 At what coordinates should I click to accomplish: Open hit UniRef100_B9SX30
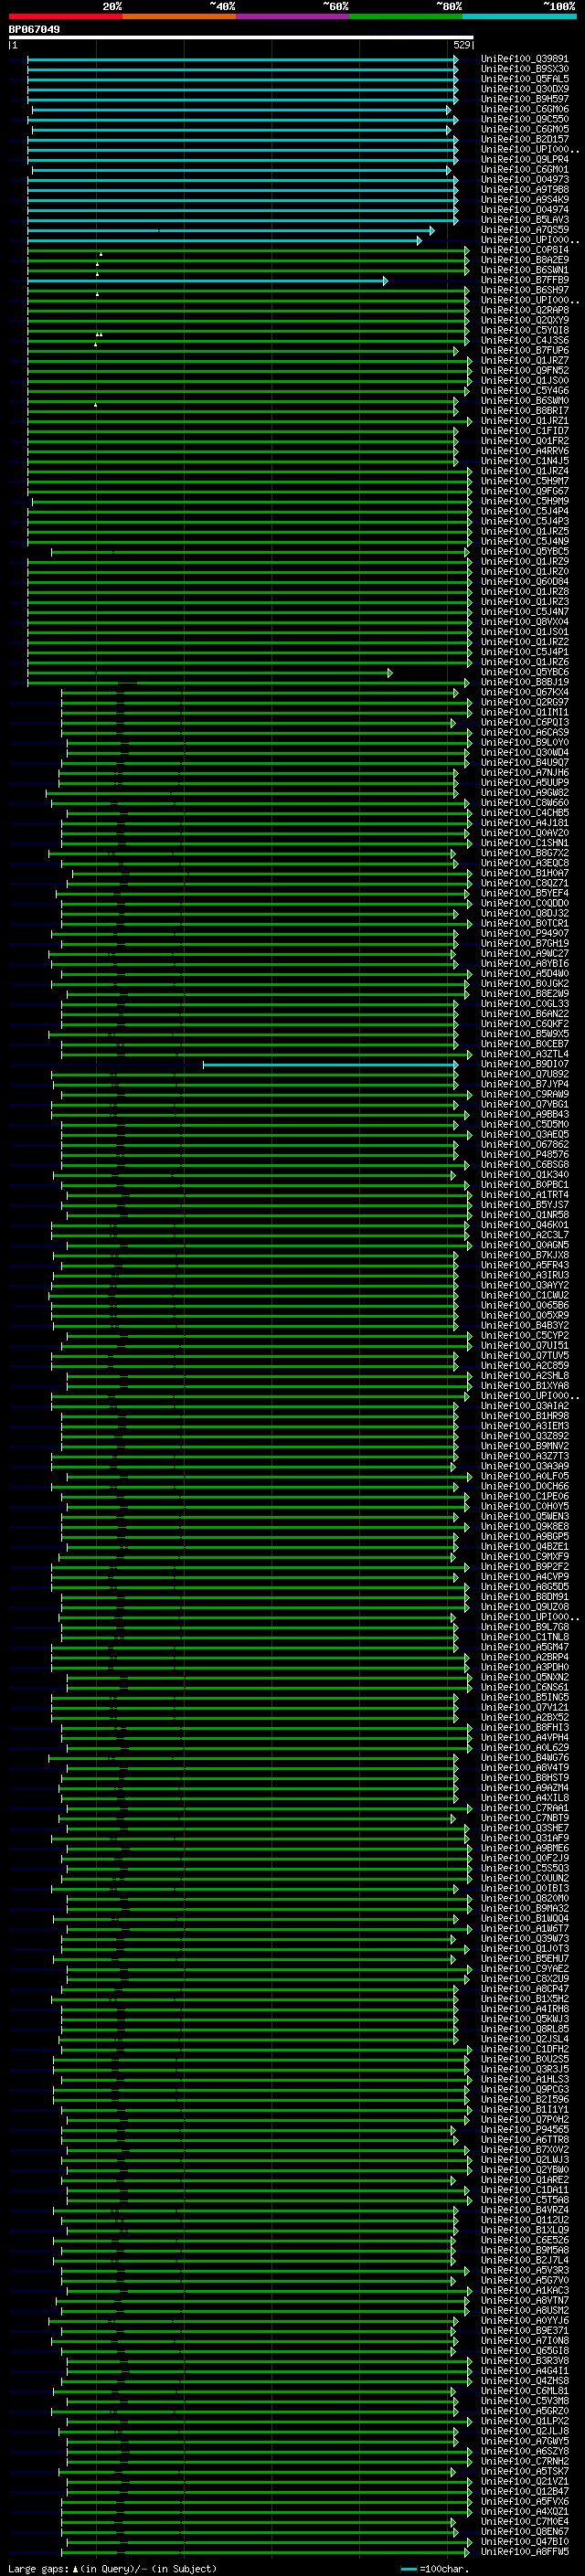[x=525, y=69]
